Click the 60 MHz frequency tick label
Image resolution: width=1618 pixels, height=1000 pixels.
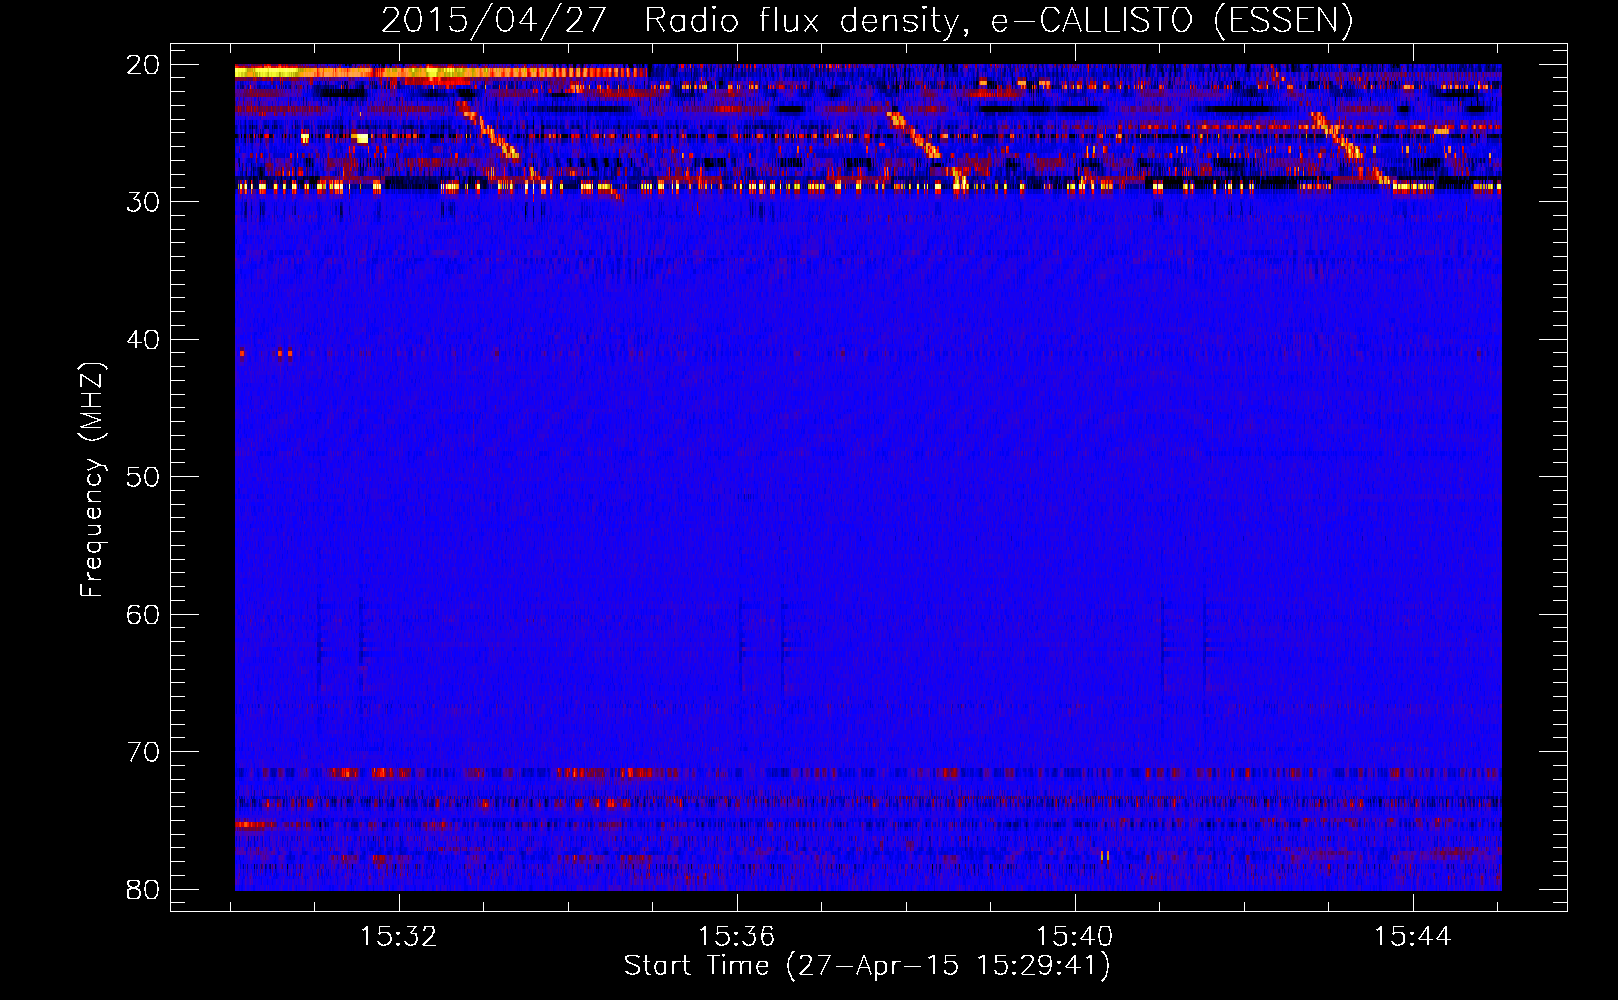[x=143, y=614]
